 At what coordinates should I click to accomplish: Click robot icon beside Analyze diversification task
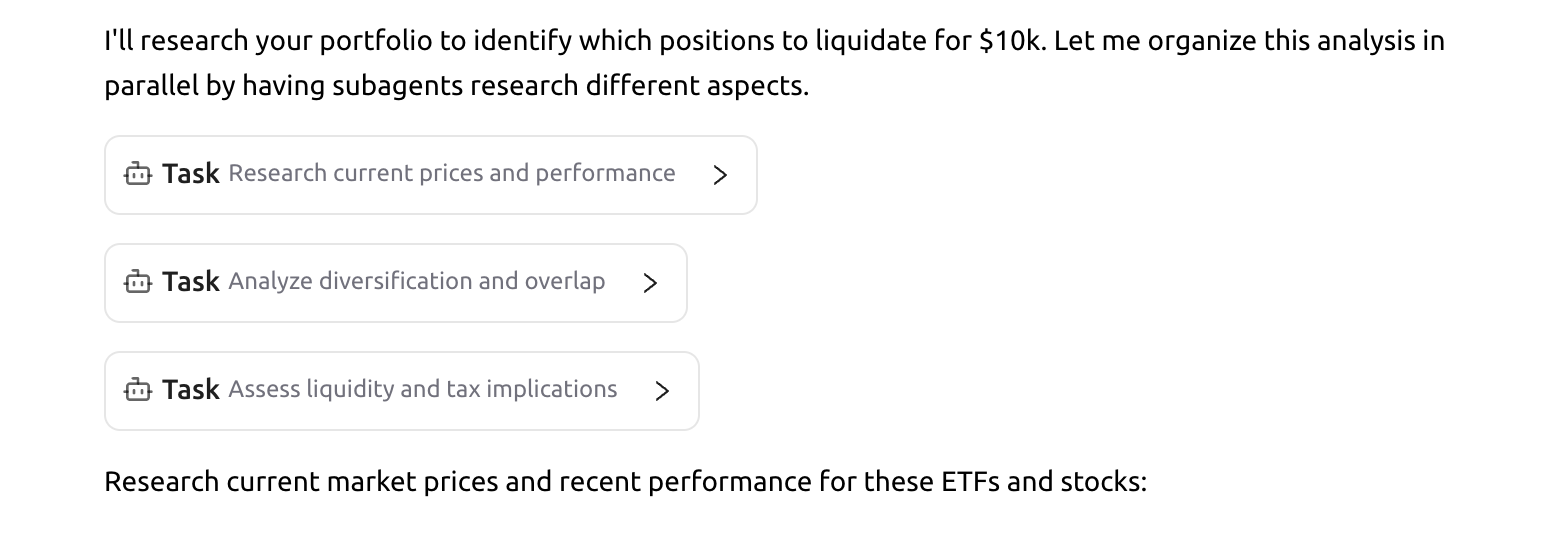click(x=137, y=283)
